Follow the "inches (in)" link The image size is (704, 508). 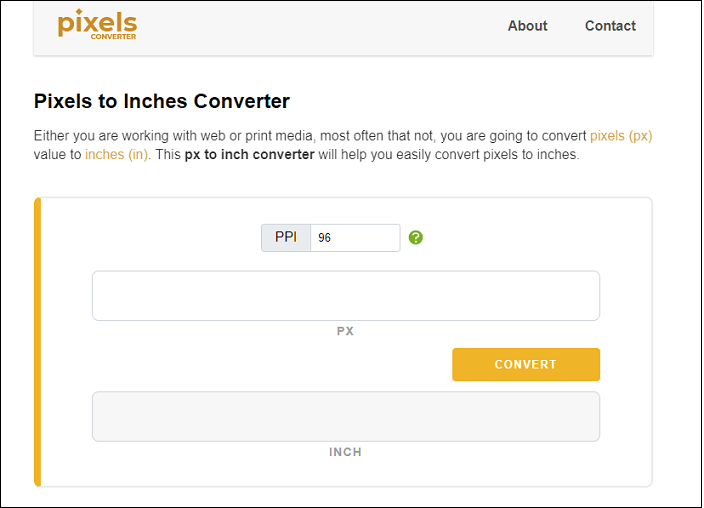coord(117,155)
